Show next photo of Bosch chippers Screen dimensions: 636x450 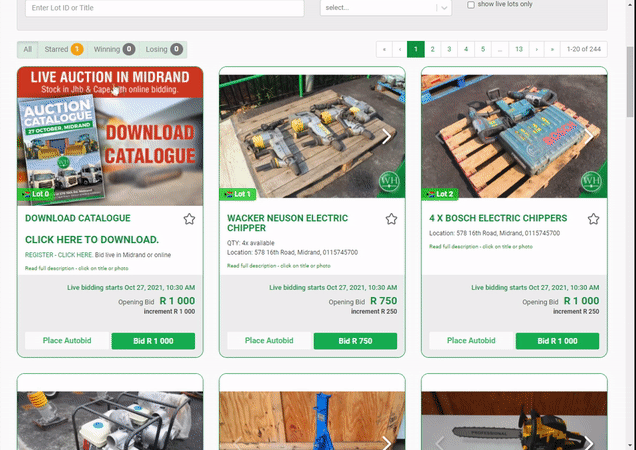[x=590, y=136]
